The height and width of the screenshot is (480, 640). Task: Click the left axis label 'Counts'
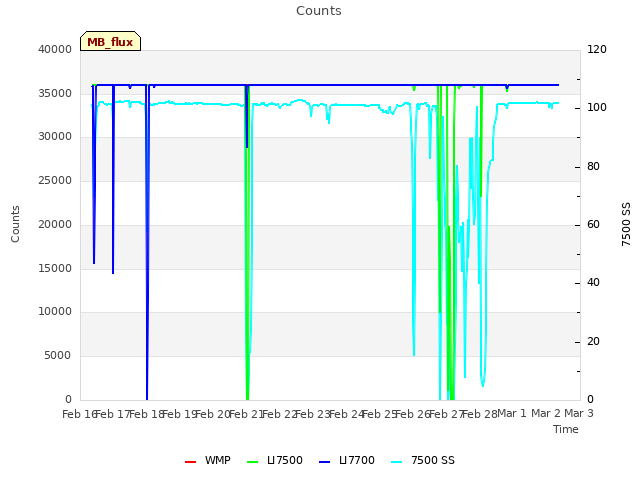[x=15, y=224]
